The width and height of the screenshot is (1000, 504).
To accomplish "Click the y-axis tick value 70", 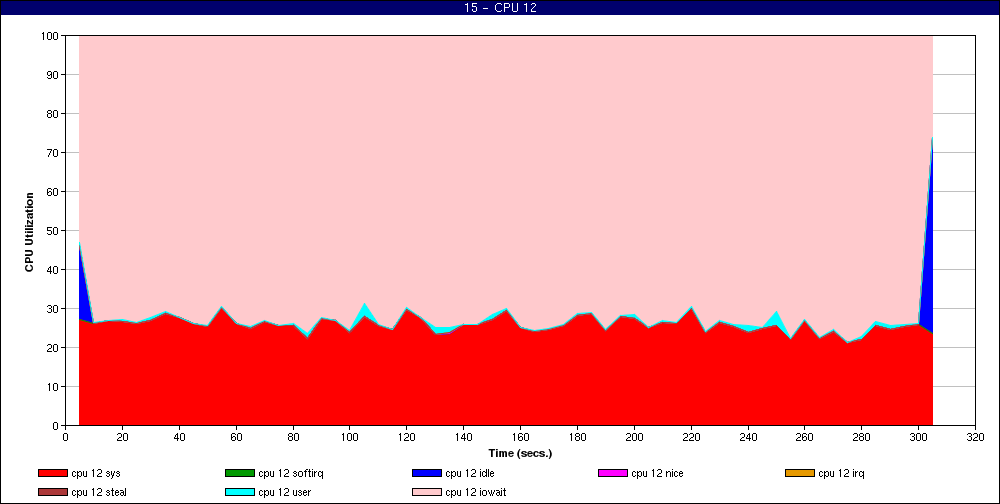I will click(52, 153).
